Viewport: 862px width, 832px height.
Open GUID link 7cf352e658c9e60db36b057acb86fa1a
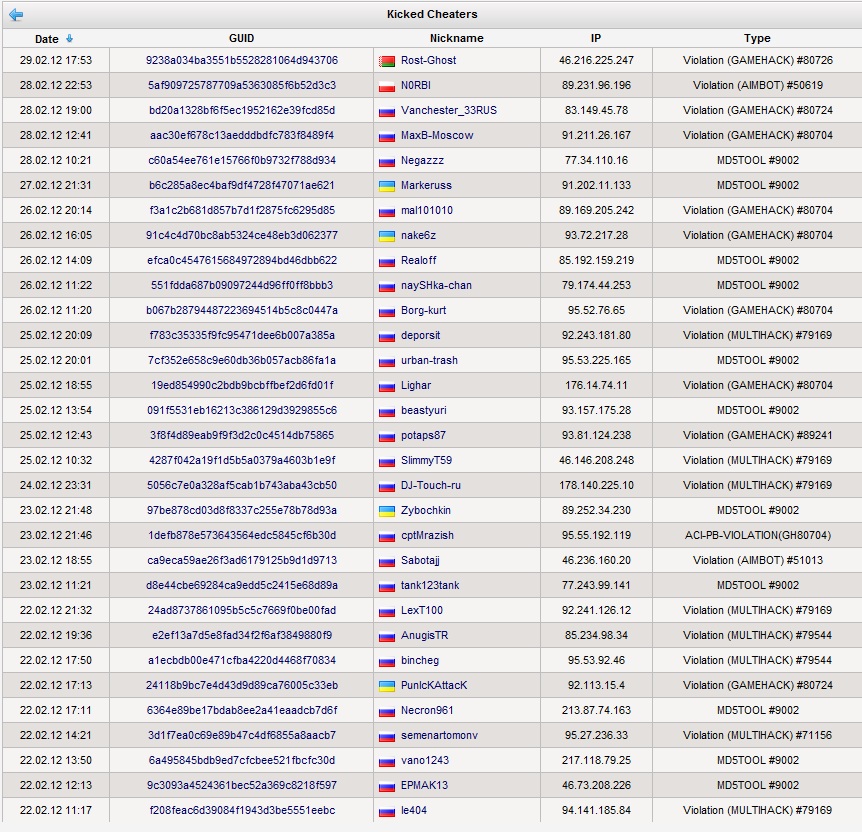pyautogui.click(x=241, y=360)
